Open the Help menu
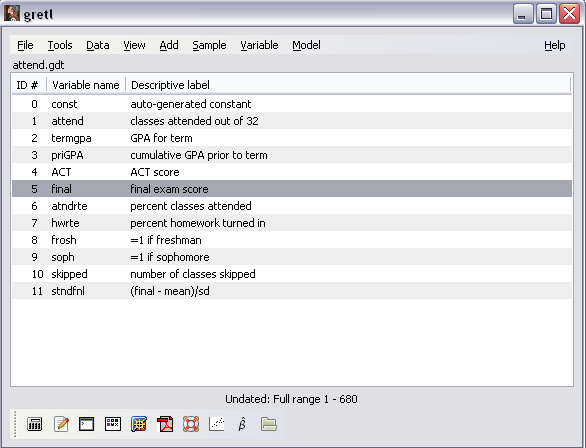 pyautogui.click(x=555, y=45)
